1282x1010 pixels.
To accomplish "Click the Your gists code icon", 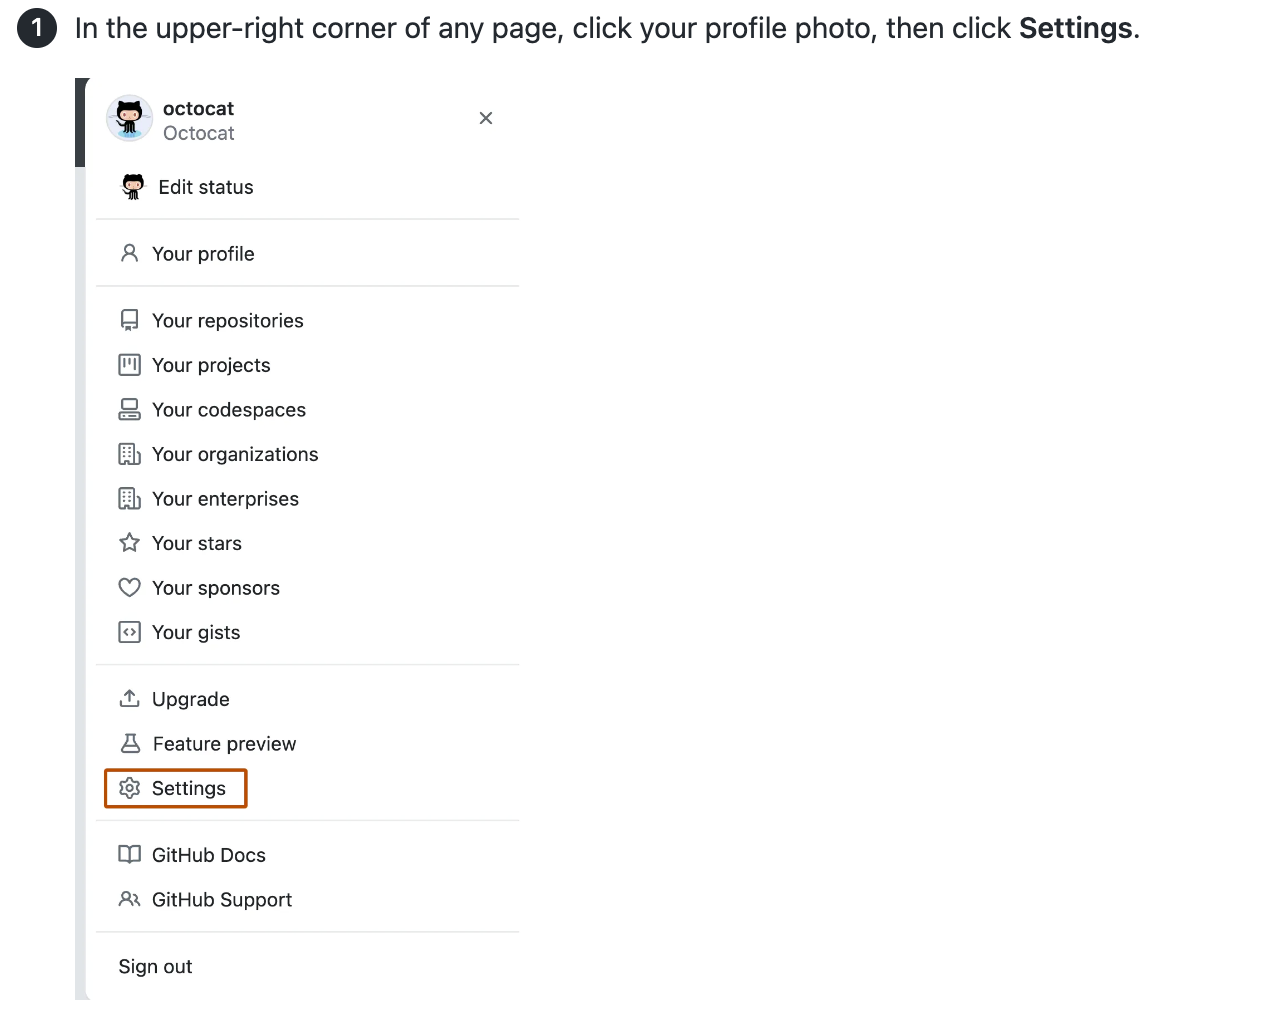I will coord(130,632).
